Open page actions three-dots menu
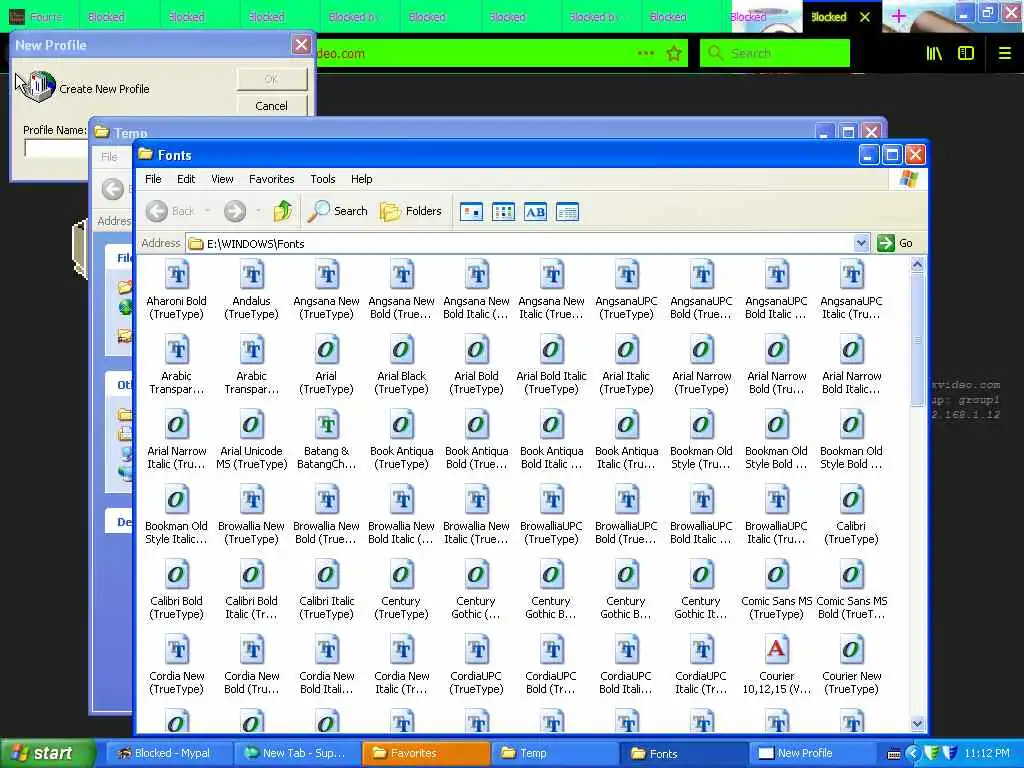 point(645,54)
